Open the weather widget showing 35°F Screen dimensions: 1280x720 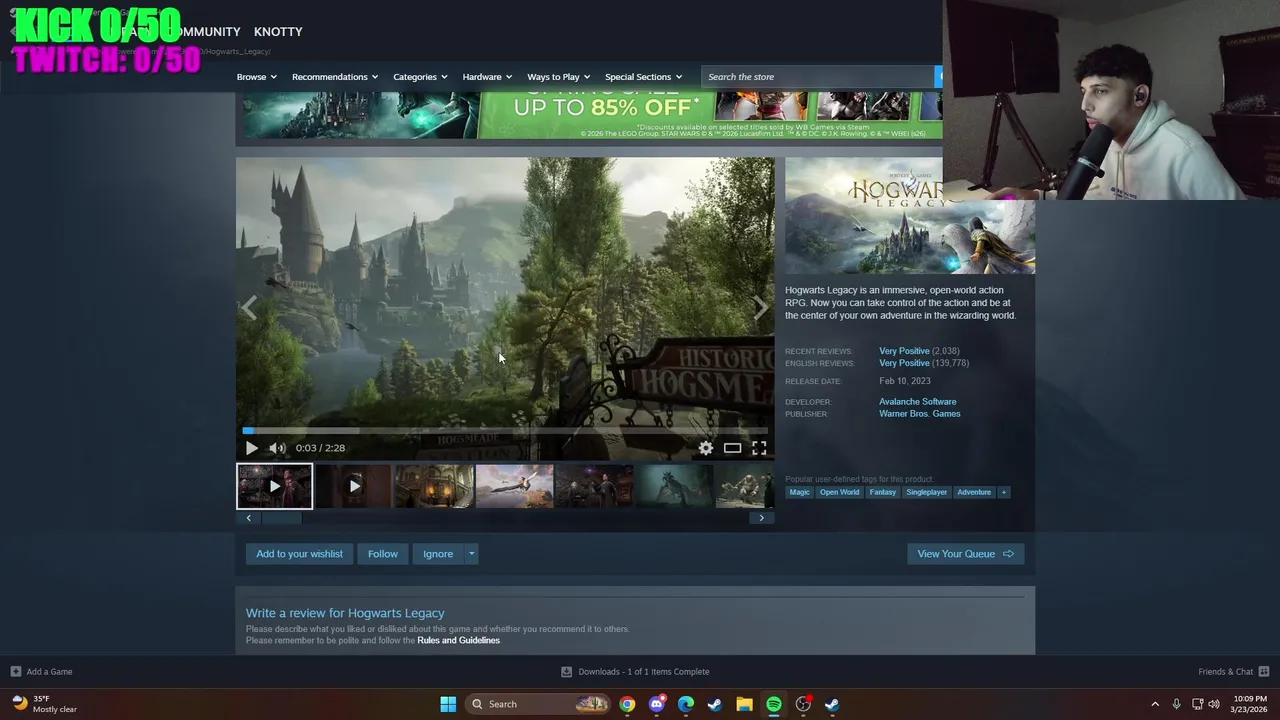click(x=45, y=704)
